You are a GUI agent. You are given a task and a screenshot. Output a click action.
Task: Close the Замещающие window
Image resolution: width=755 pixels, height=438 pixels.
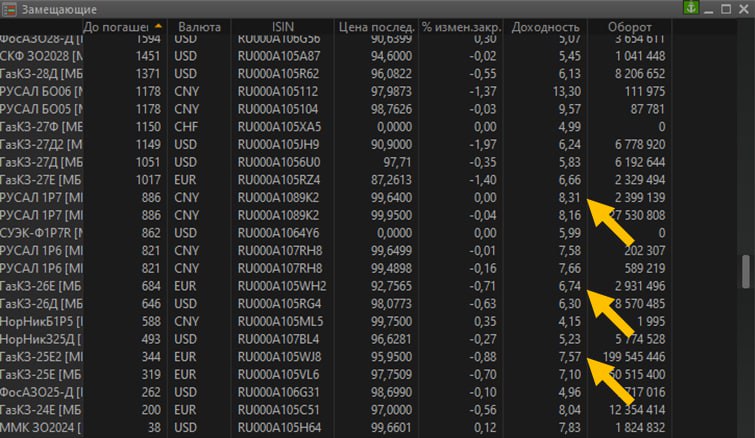click(x=744, y=9)
